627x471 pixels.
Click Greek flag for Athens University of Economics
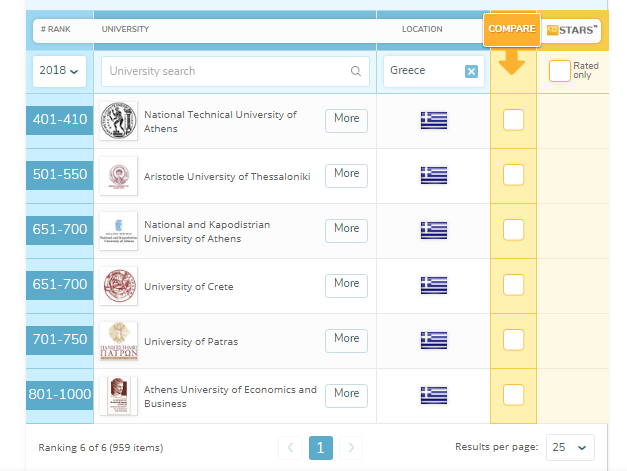click(x=434, y=395)
